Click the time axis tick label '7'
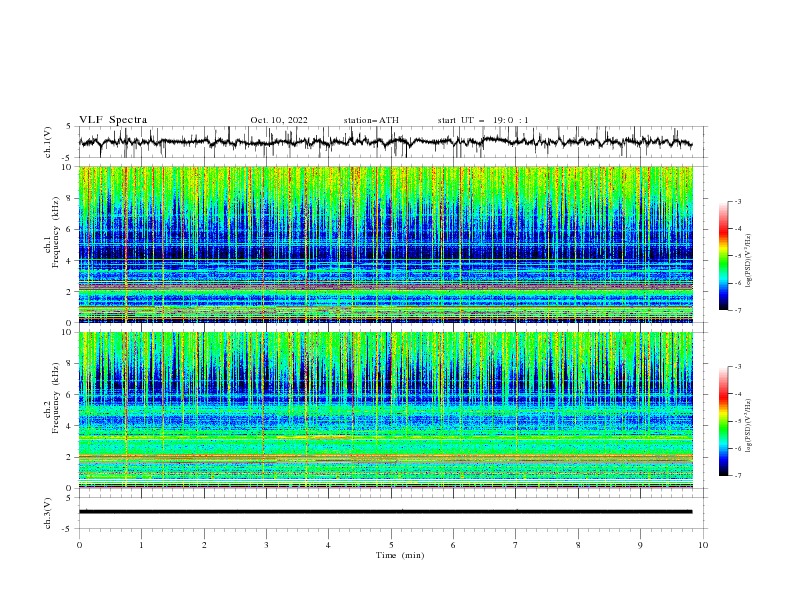The width and height of the screenshot is (792, 612). click(x=516, y=545)
